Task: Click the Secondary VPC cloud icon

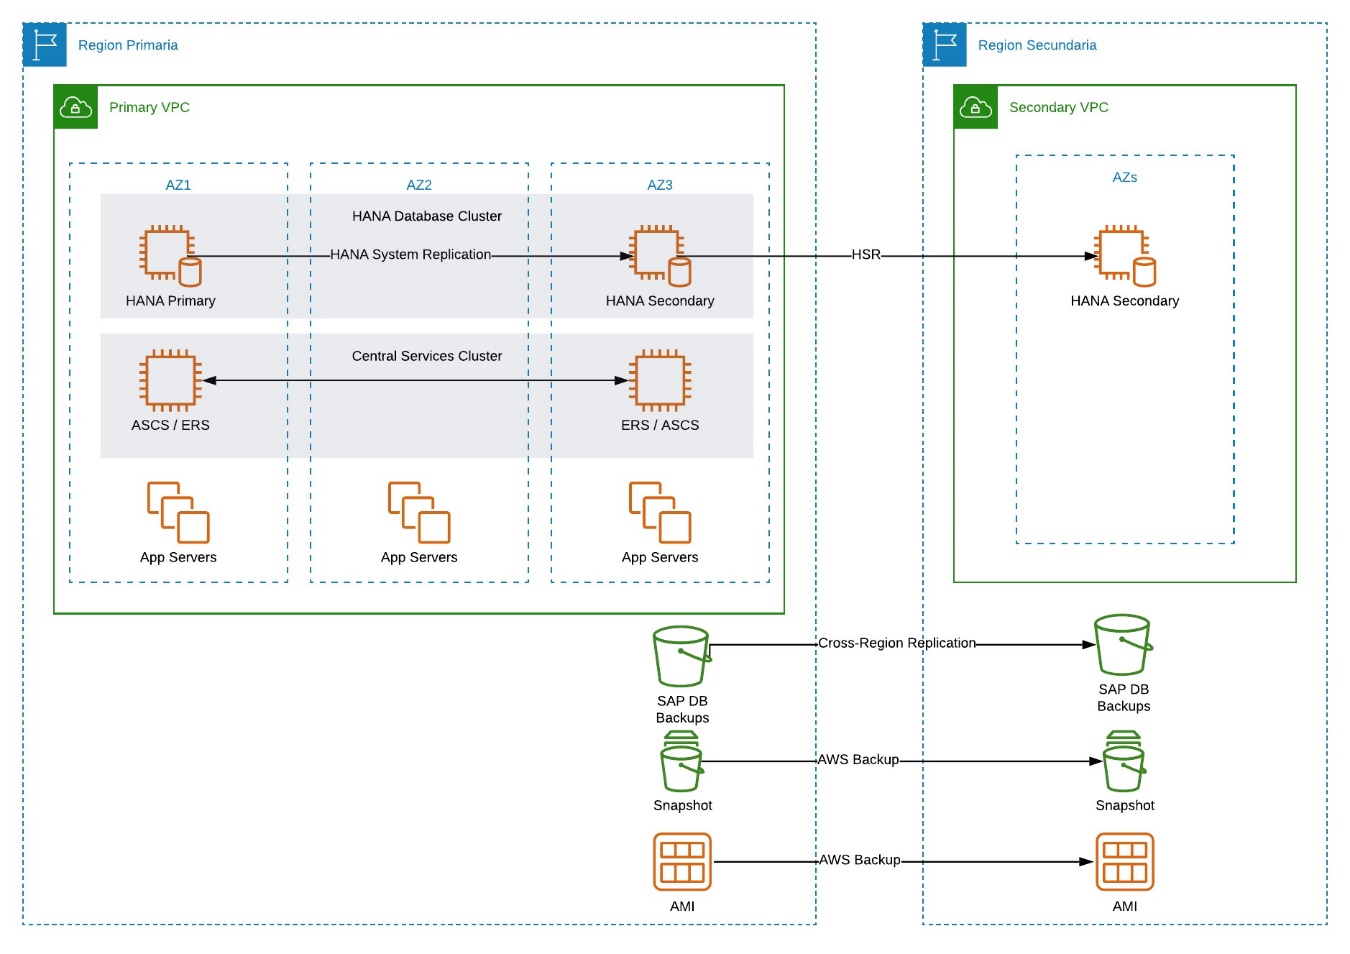Action: 976,107
